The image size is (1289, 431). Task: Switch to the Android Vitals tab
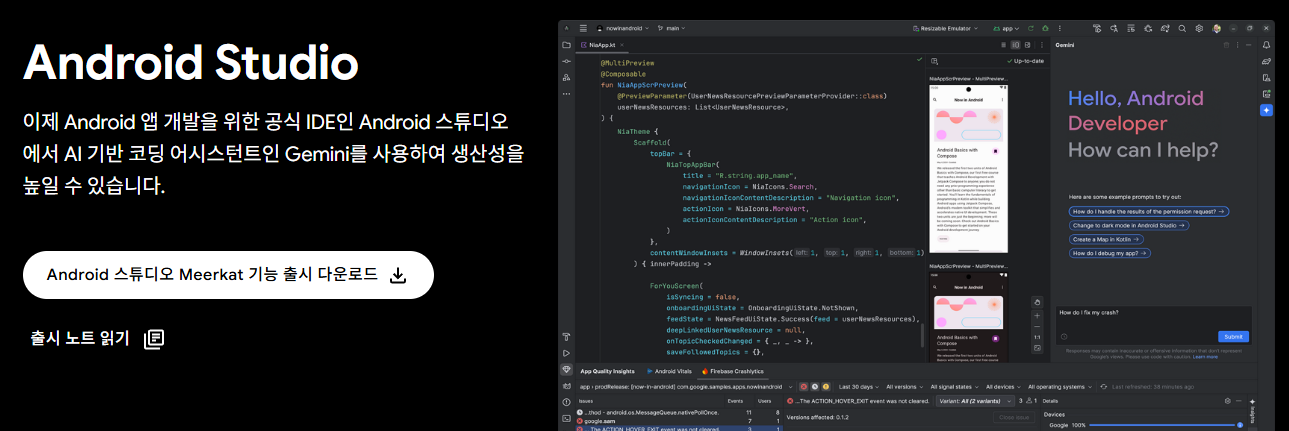coord(669,370)
